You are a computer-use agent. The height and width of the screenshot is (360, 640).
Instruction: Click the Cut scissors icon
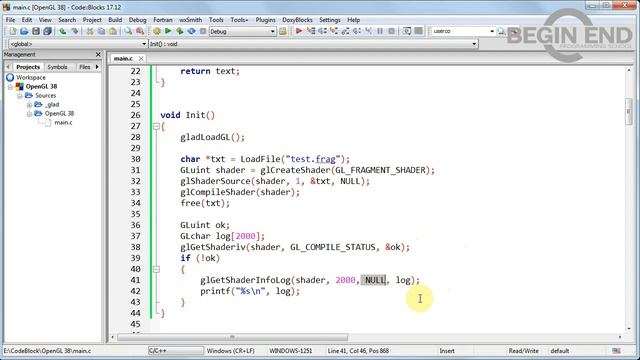90,31
